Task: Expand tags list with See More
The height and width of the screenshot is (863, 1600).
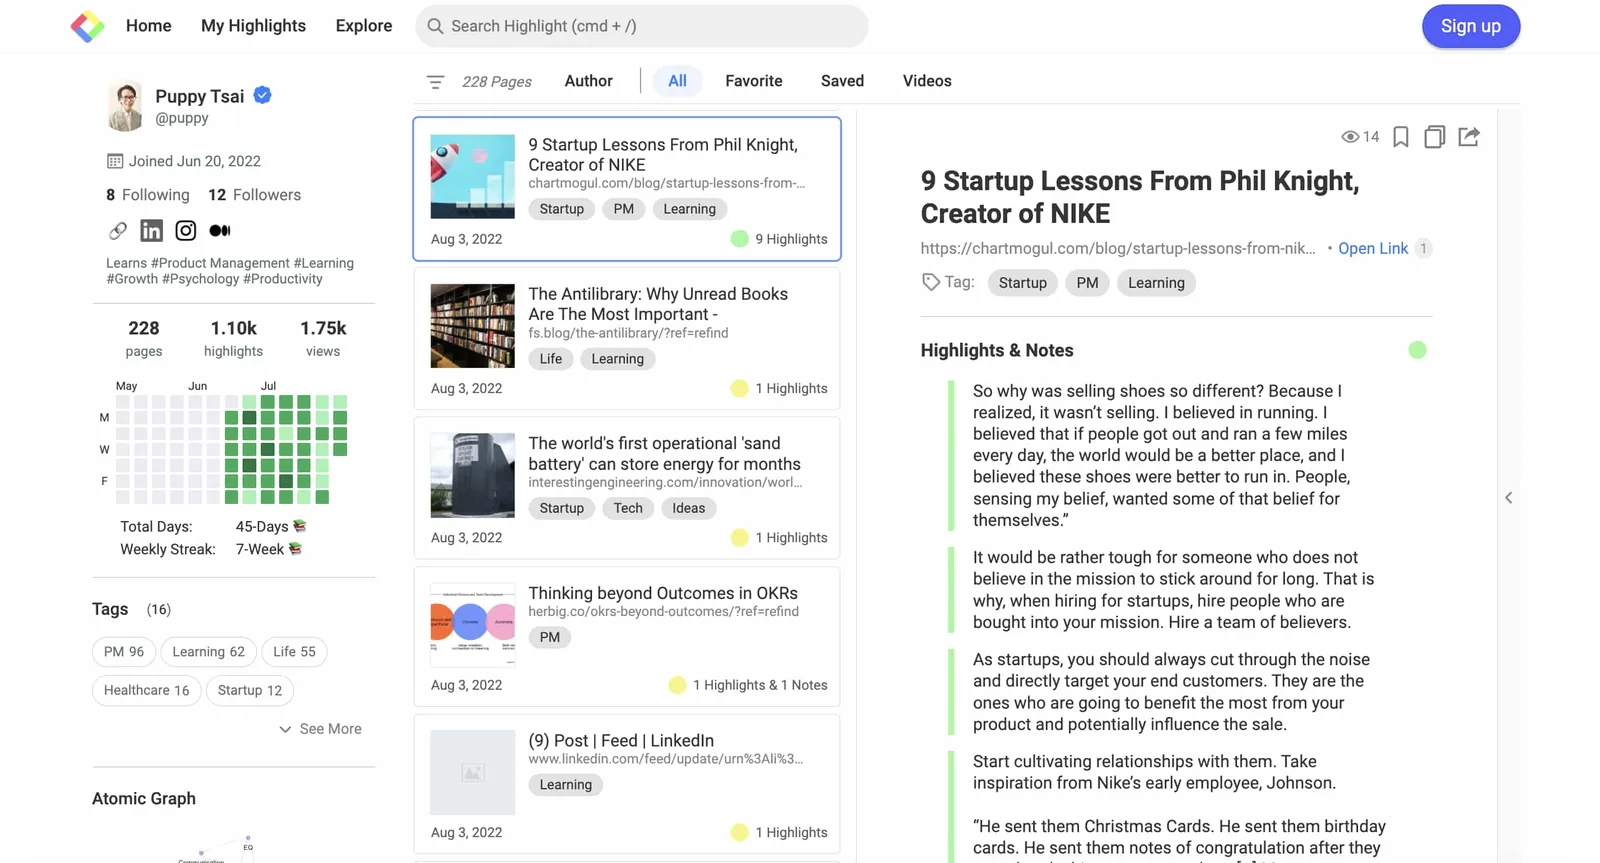Action: pos(320,729)
